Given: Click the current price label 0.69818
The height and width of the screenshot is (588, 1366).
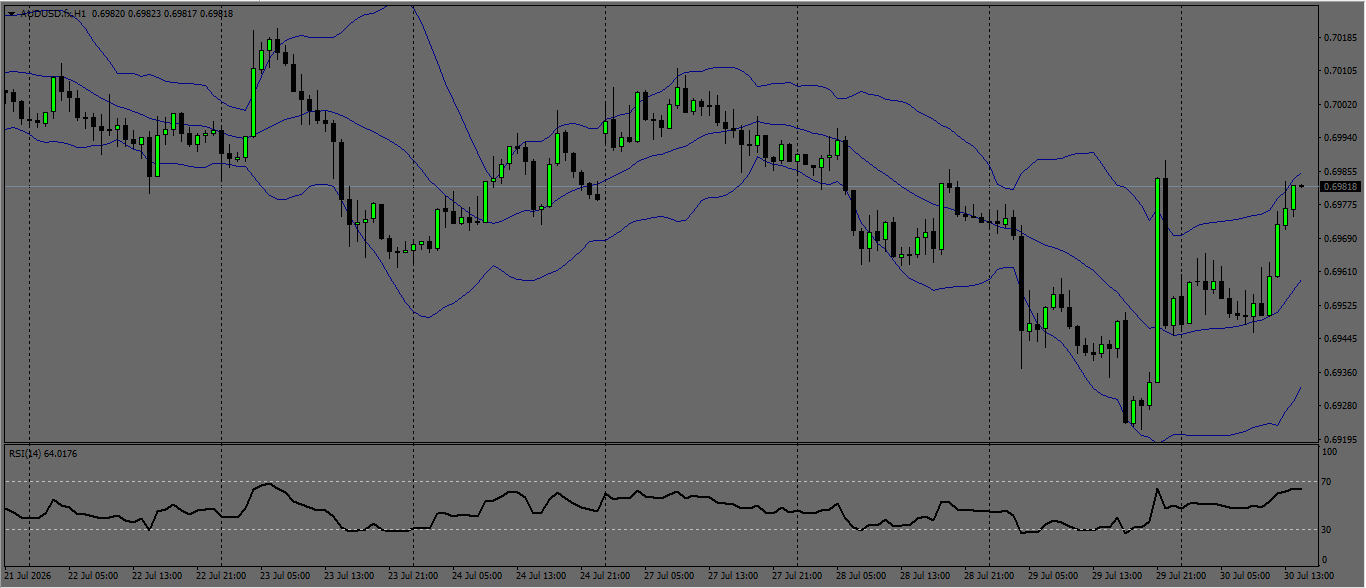Looking at the screenshot, I should pyautogui.click(x=1341, y=187).
